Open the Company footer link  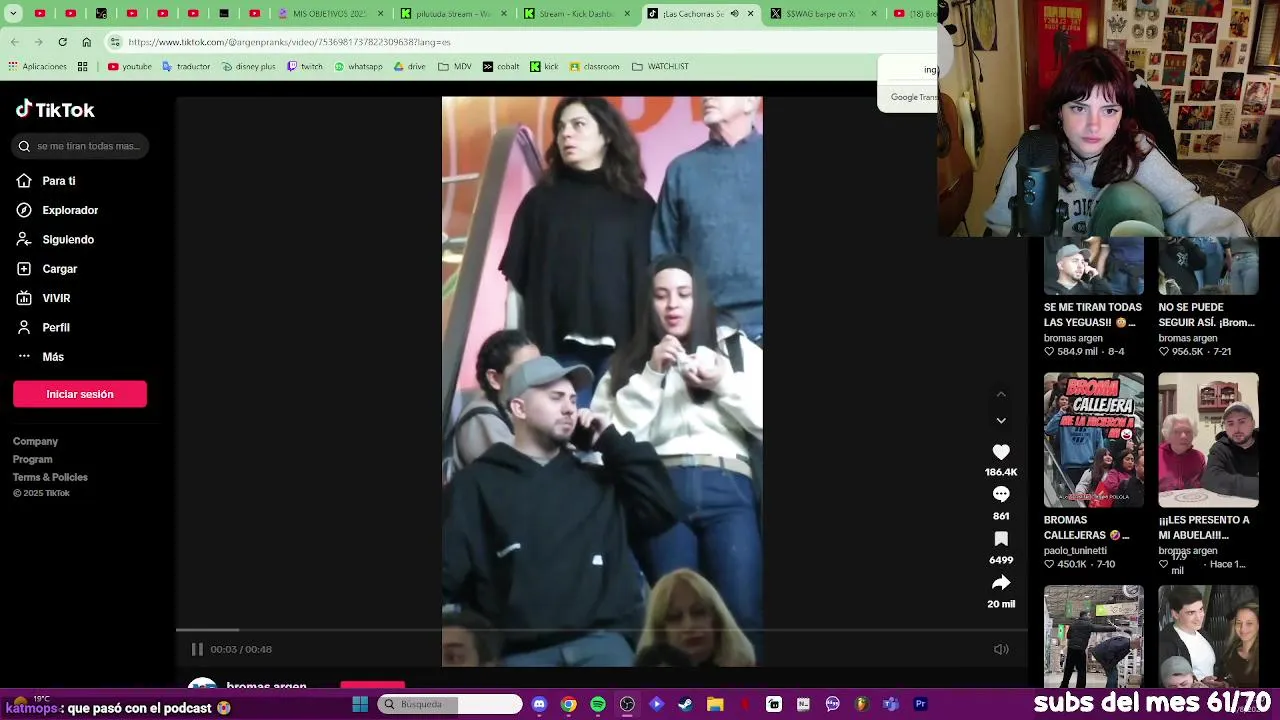[35, 441]
